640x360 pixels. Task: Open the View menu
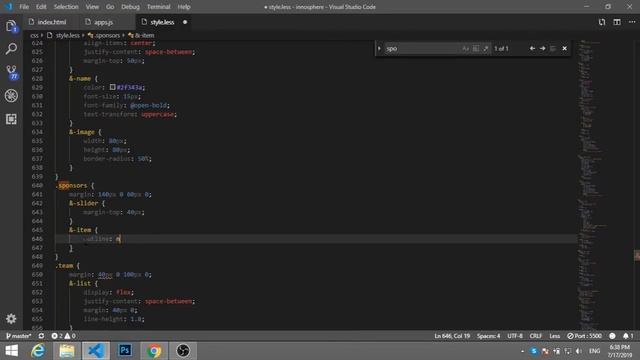[x=92, y=7]
